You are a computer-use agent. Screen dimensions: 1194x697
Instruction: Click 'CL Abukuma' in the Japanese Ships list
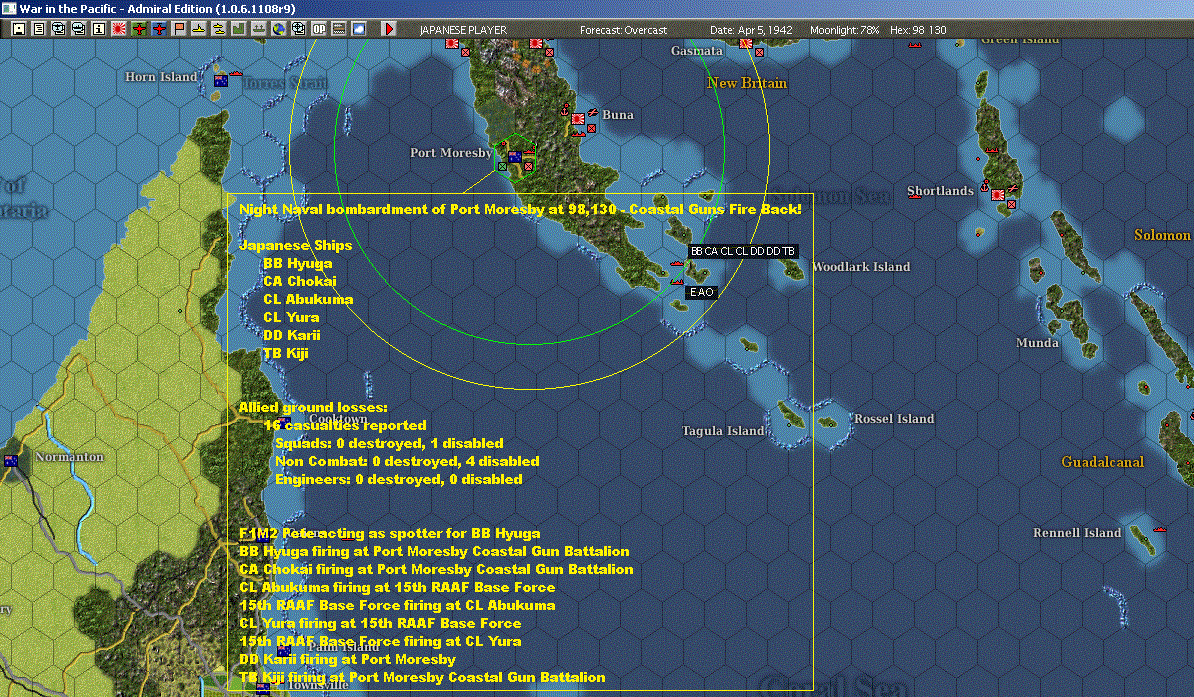308,299
